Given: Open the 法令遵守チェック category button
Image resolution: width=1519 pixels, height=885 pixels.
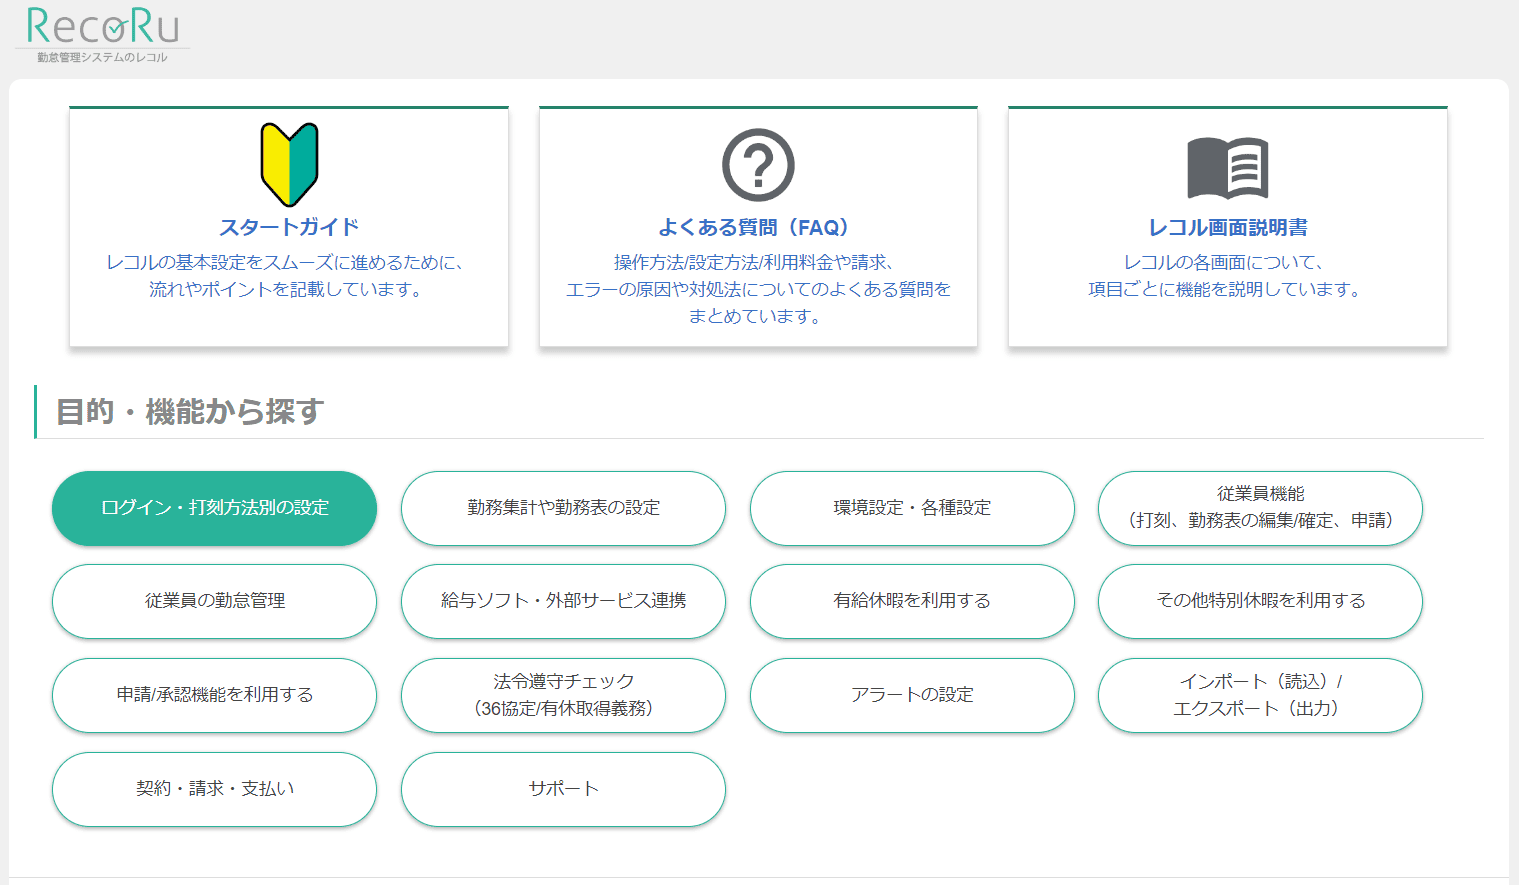Looking at the screenshot, I should click(563, 695).
